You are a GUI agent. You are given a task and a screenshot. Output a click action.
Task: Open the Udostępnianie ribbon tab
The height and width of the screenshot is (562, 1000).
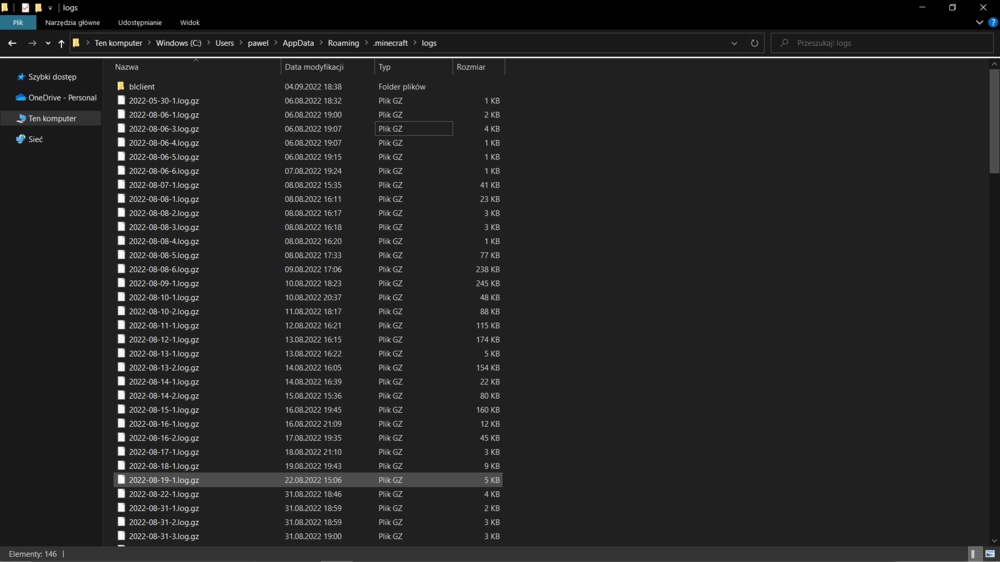tap(140, 22)
